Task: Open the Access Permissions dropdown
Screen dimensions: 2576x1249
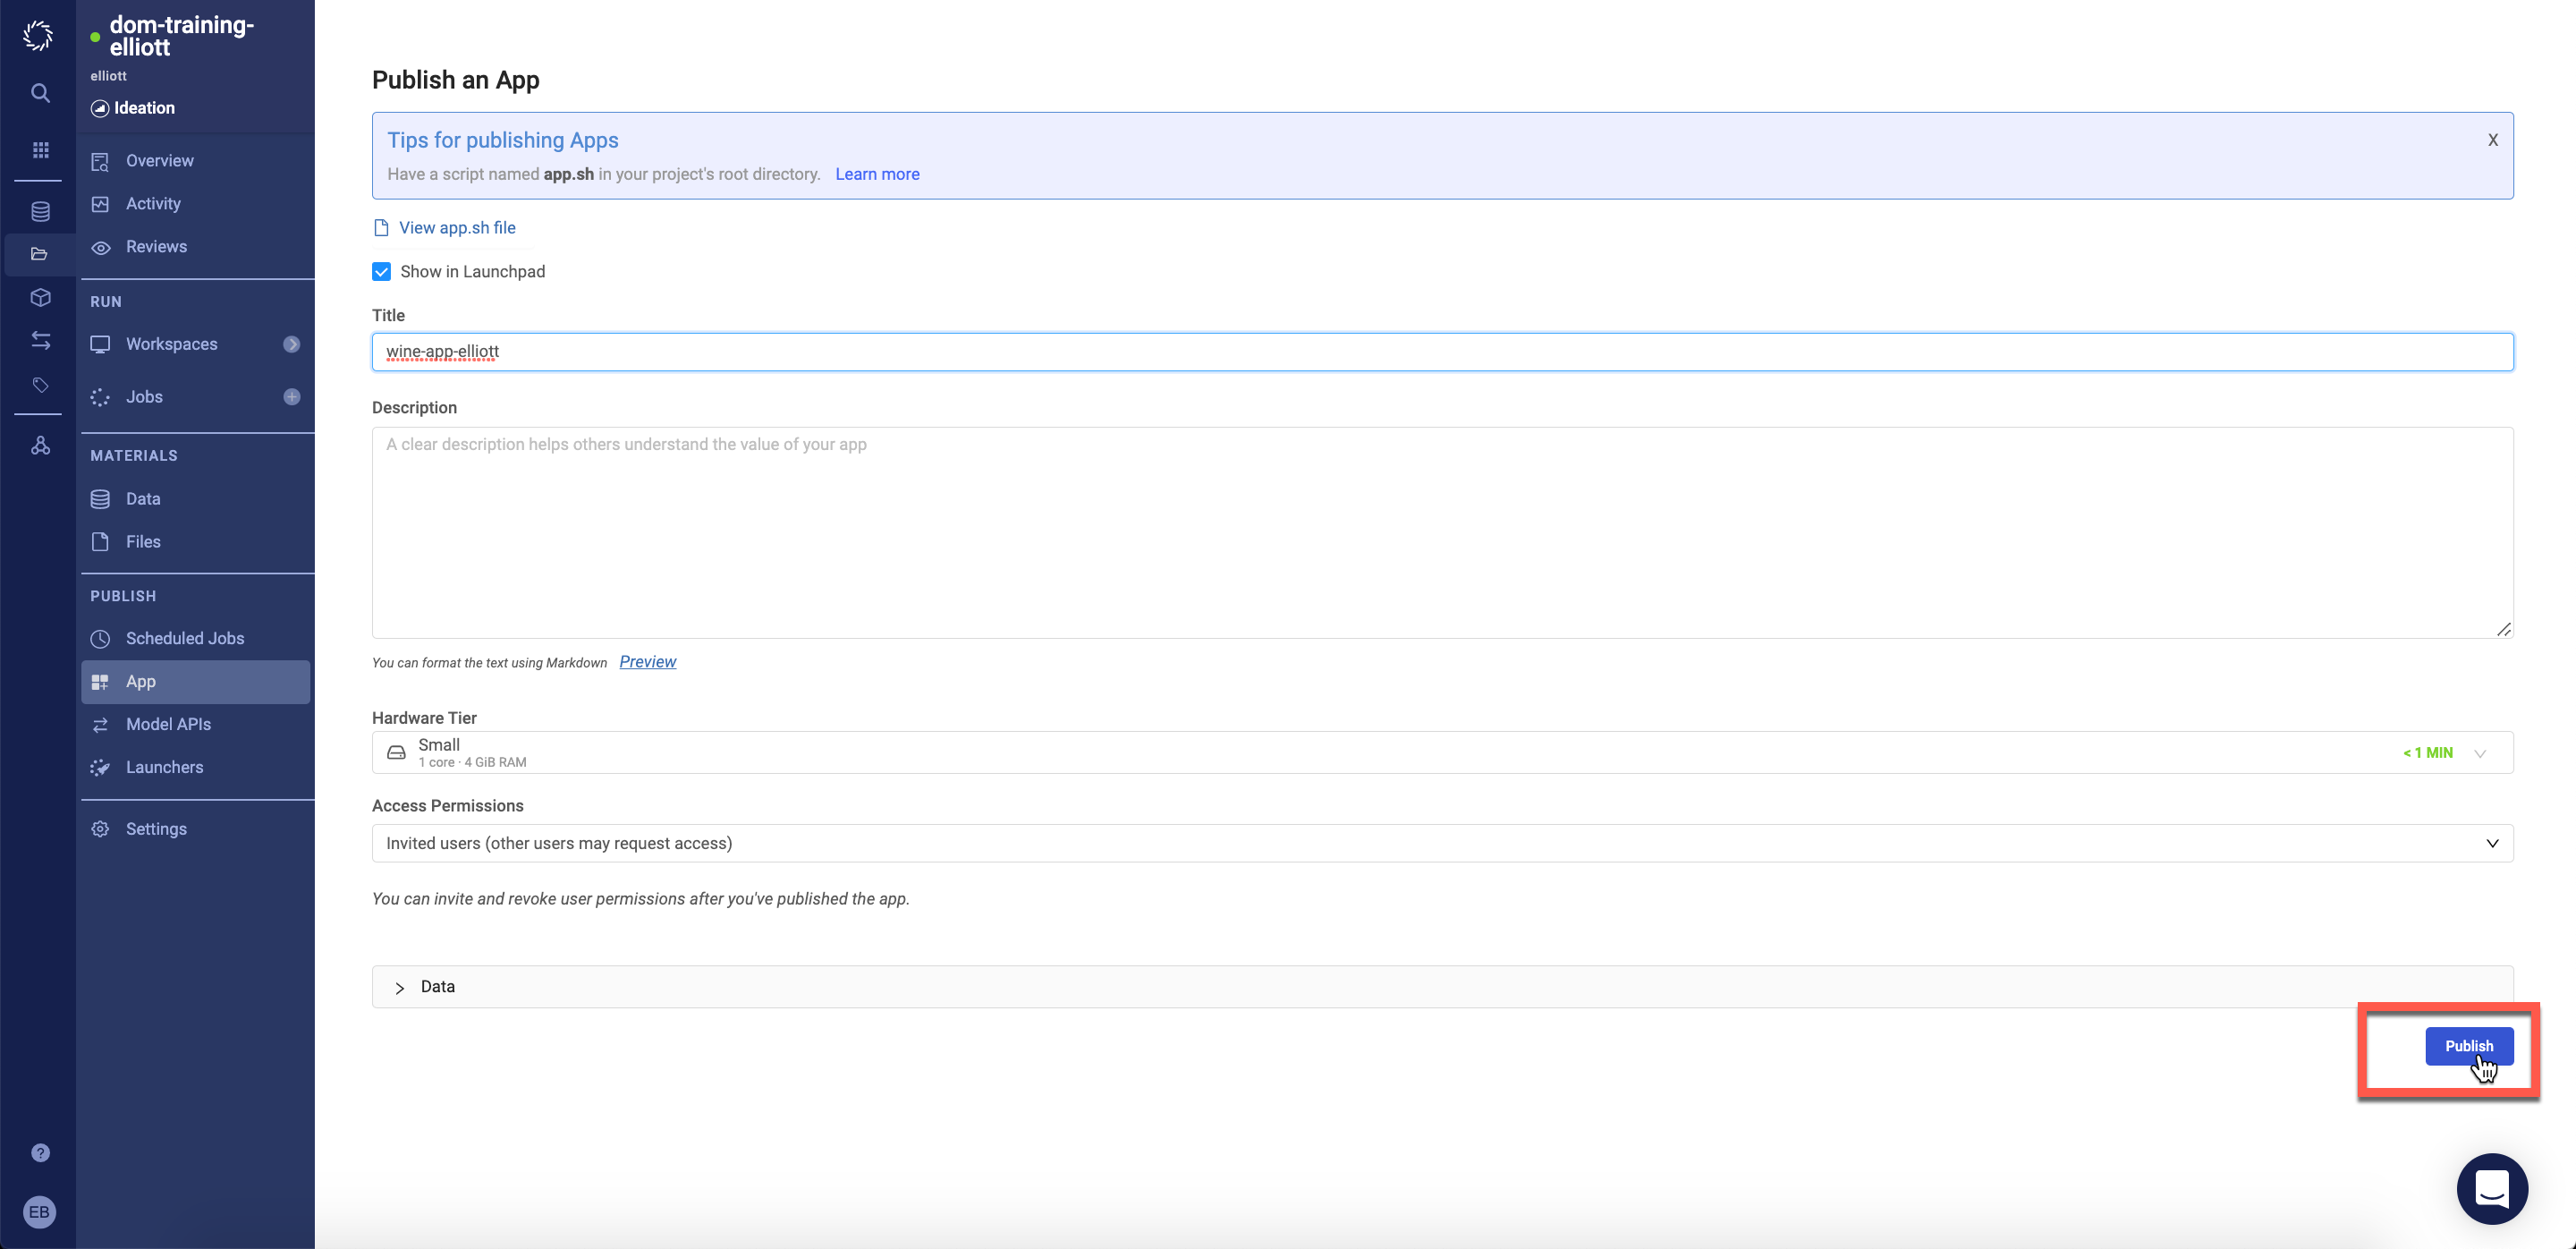Action: [x=1441, y=843]
